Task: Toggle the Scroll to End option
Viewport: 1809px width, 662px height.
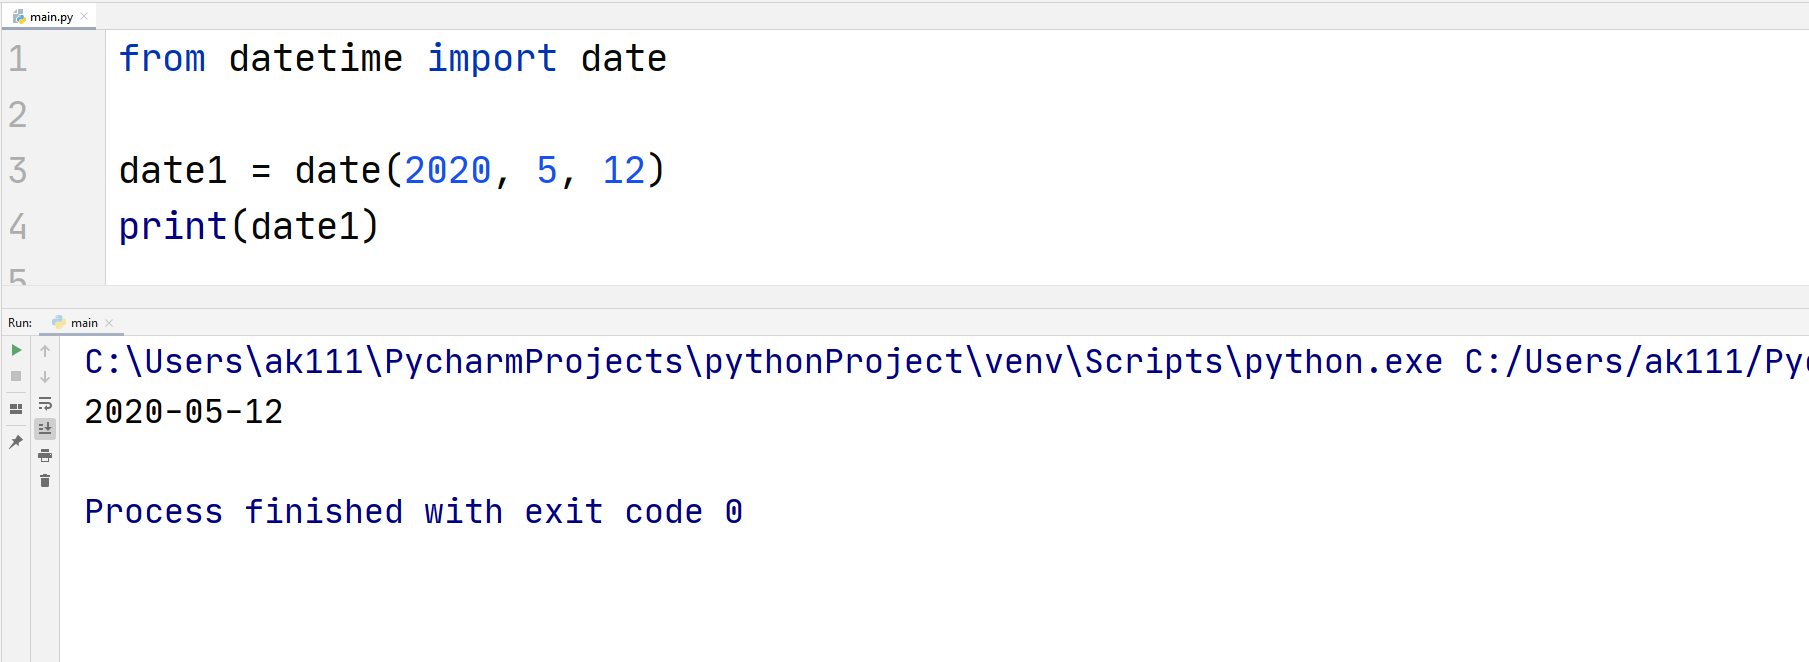Action: (x=45, y=428)
